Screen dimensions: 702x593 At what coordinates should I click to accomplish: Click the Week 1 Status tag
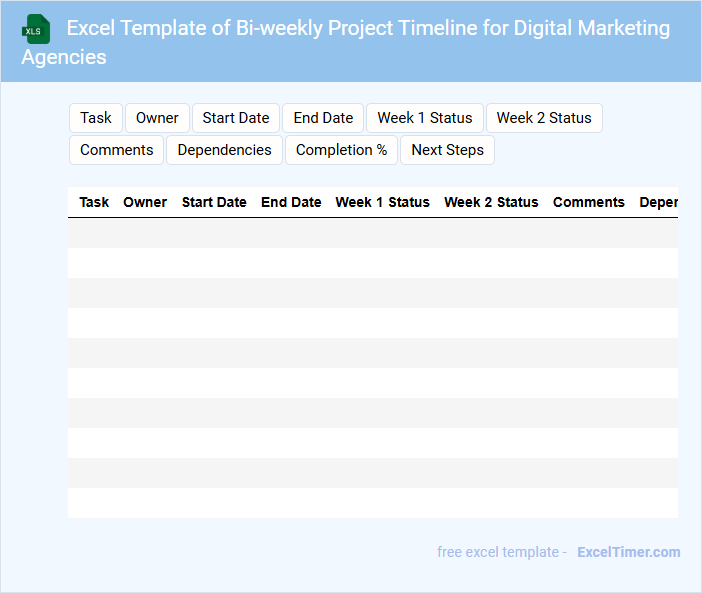click(425, 118)
